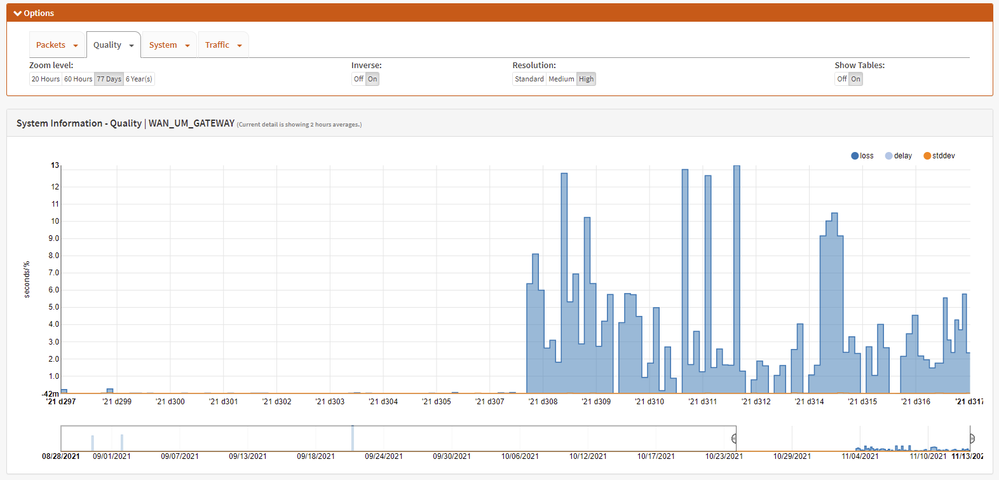Turn Inverse On
This screenshot has width=999, height=480.
373,79
